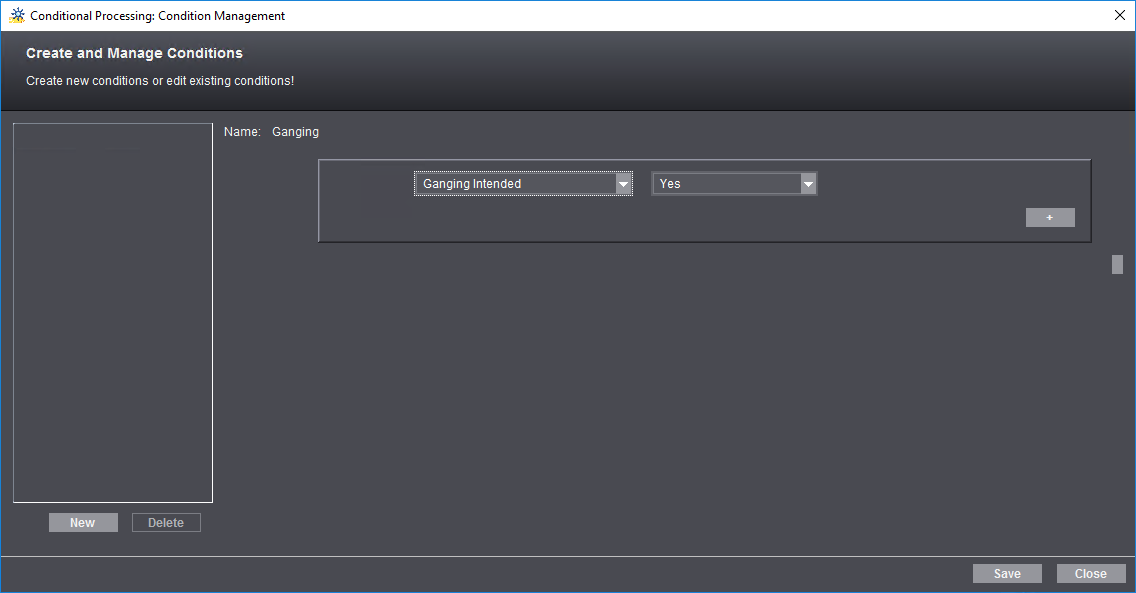Click the condition name 'Ganging'
Image resolution: width=1136 pixels, height=593 pixels.
pyautogui.click(x=295, y=132)
